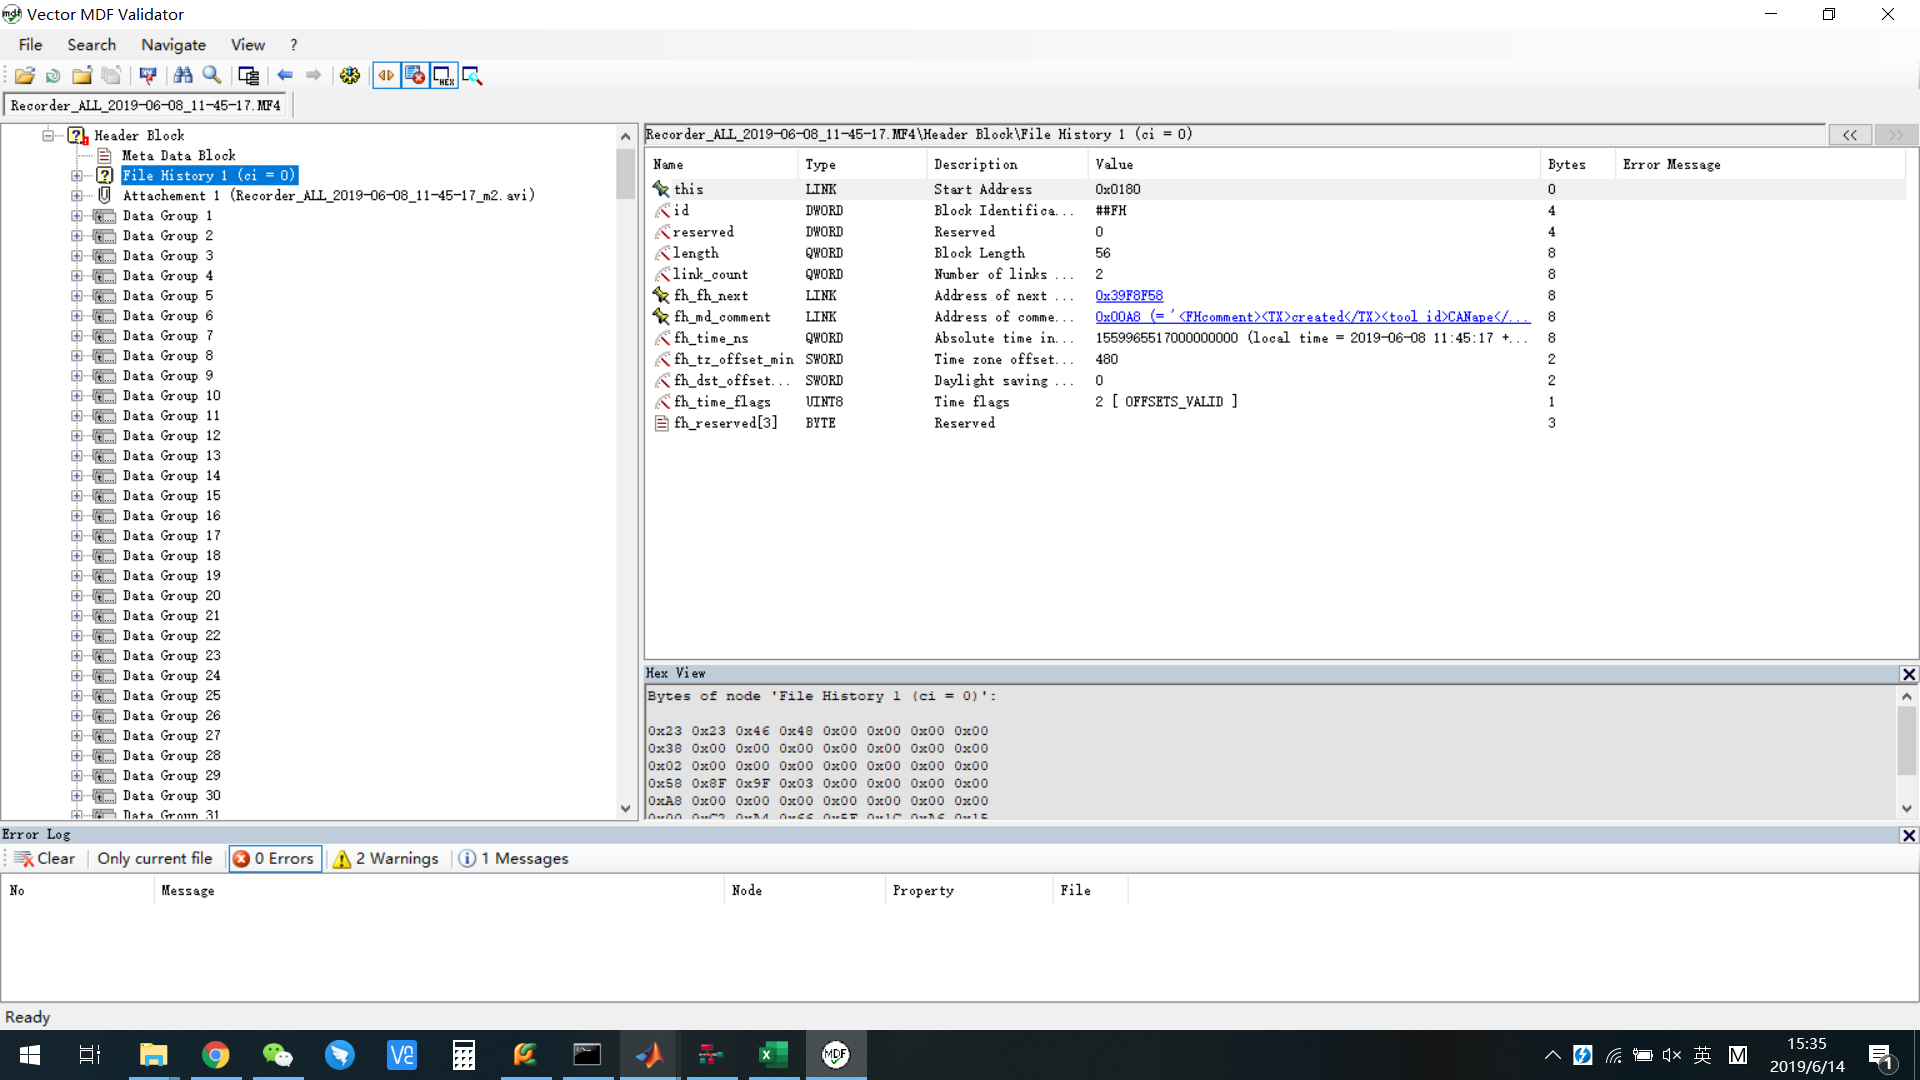The image size is (1920, 1080).
Task: Follow the fh_fh_next link 0x39F8F58
Action: (x=1128, y=295)
